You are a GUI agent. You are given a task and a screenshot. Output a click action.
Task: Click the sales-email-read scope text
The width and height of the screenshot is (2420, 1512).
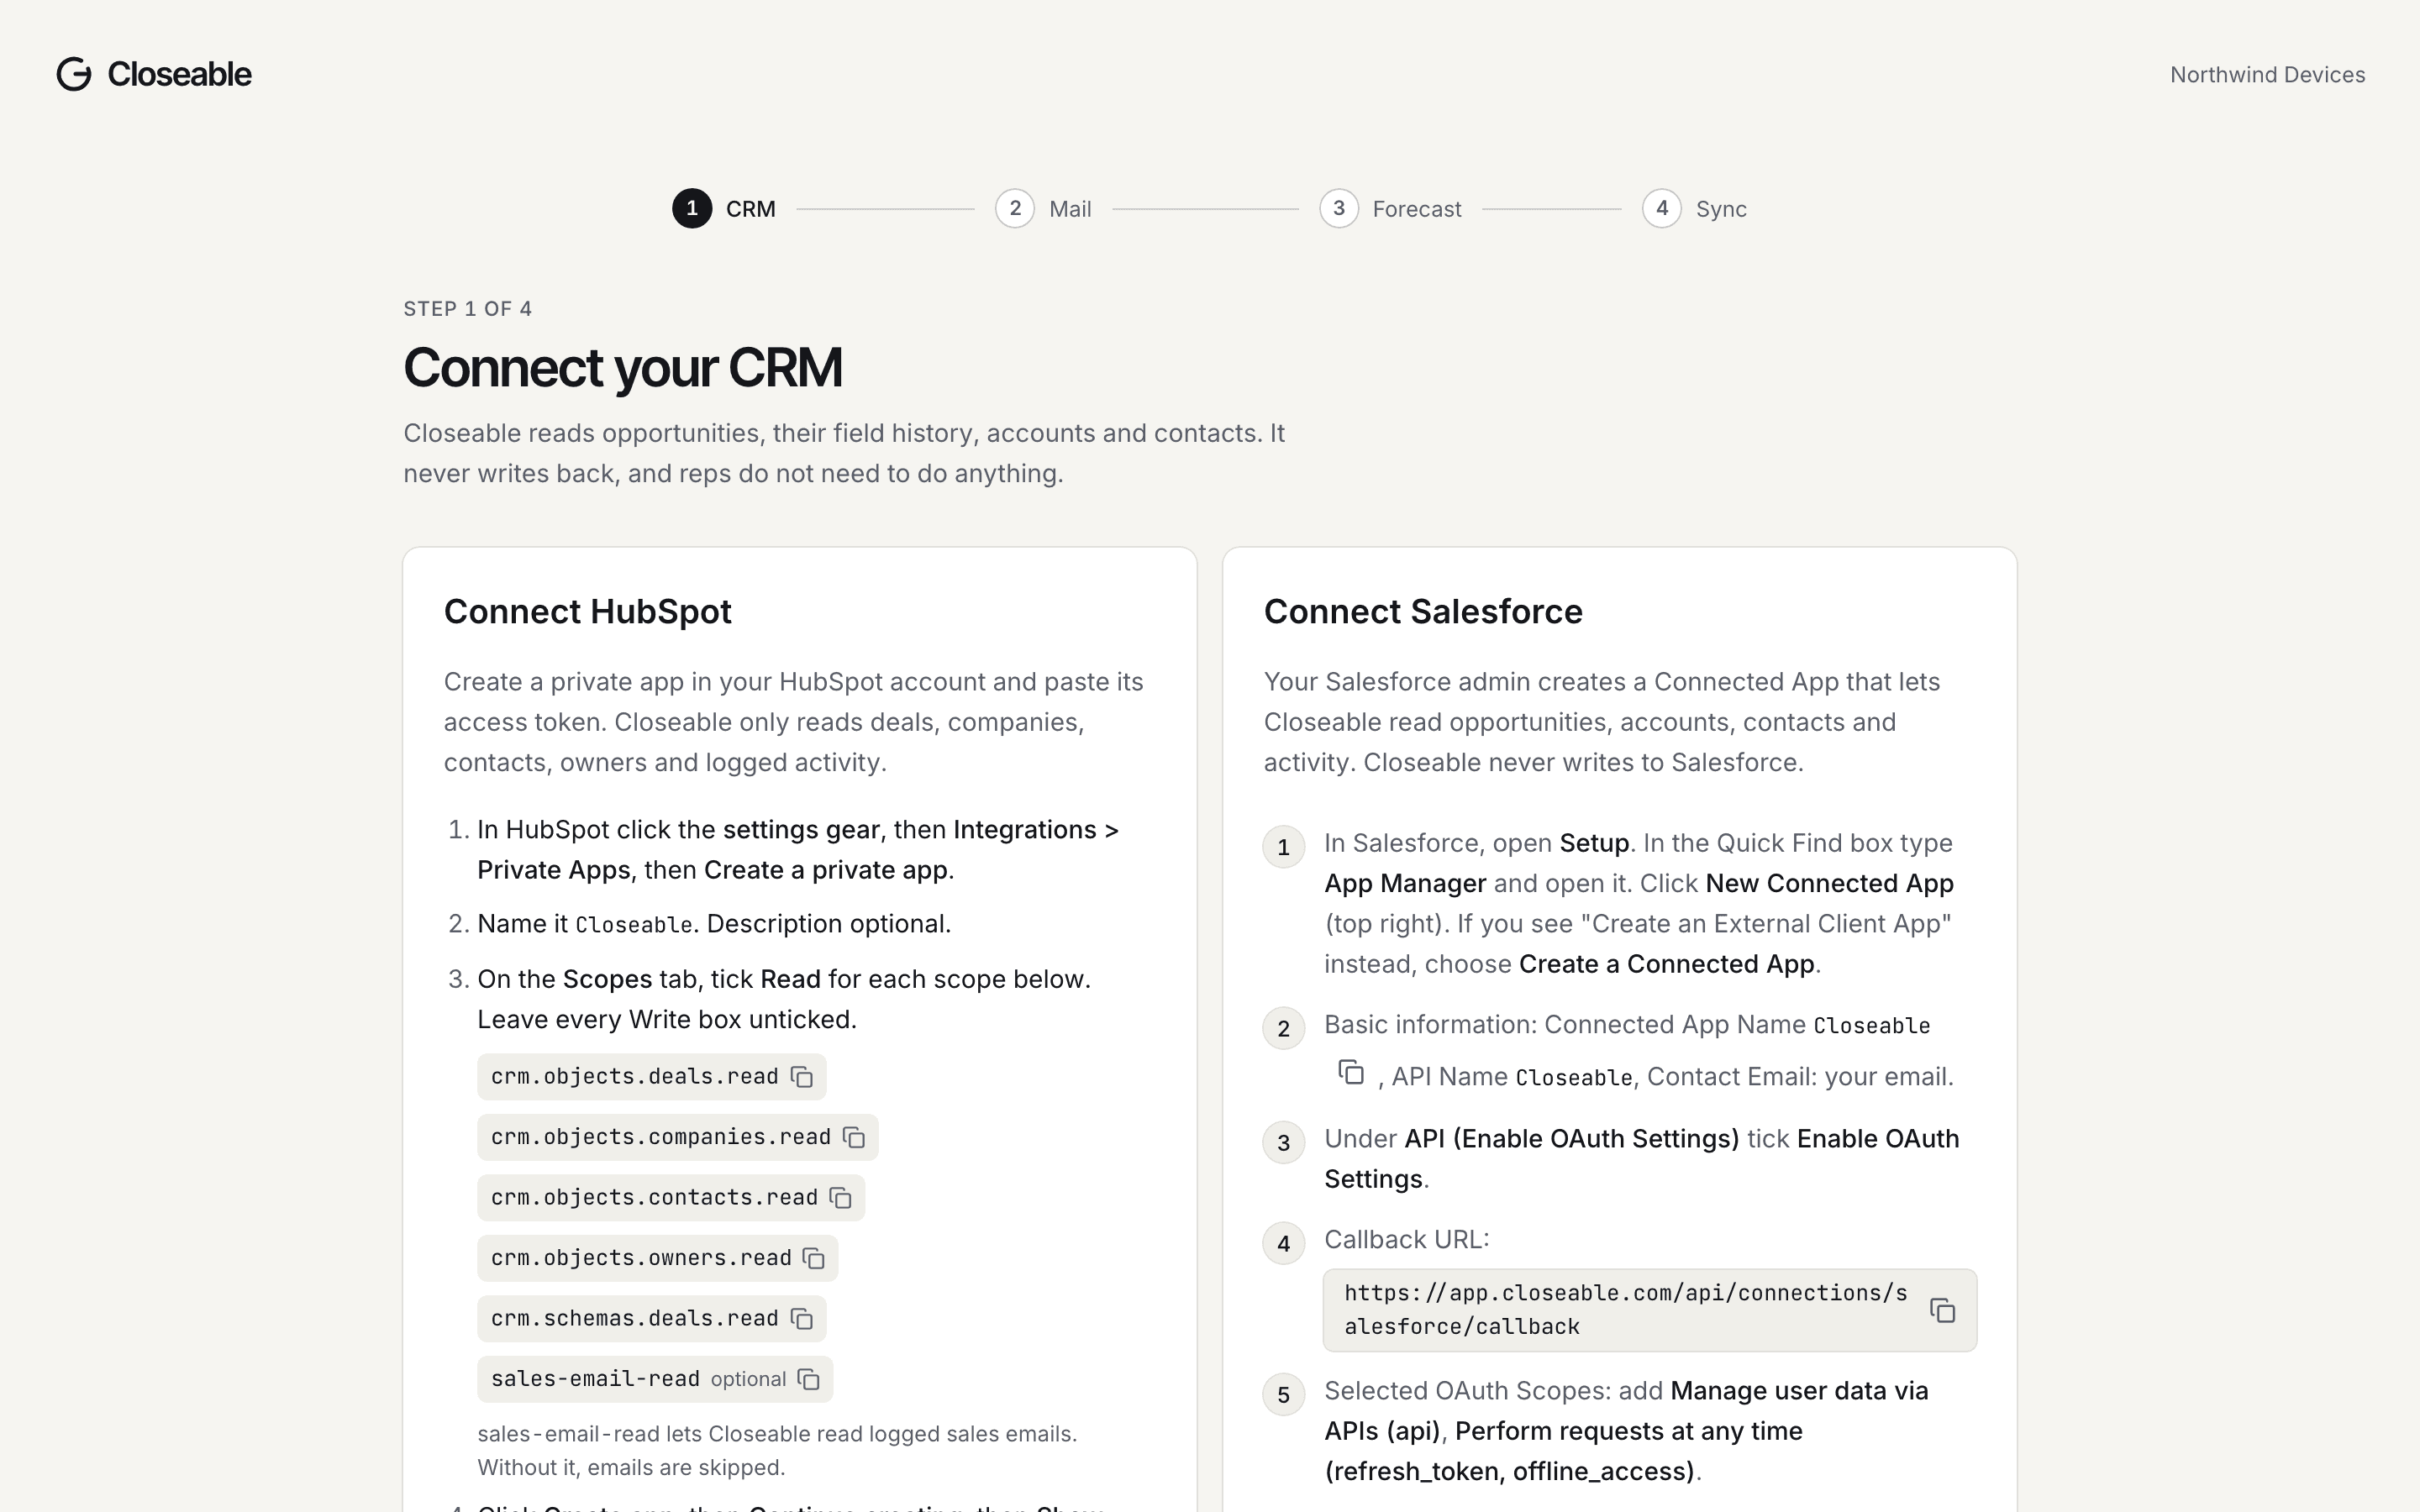click(x=595, y=1379)
